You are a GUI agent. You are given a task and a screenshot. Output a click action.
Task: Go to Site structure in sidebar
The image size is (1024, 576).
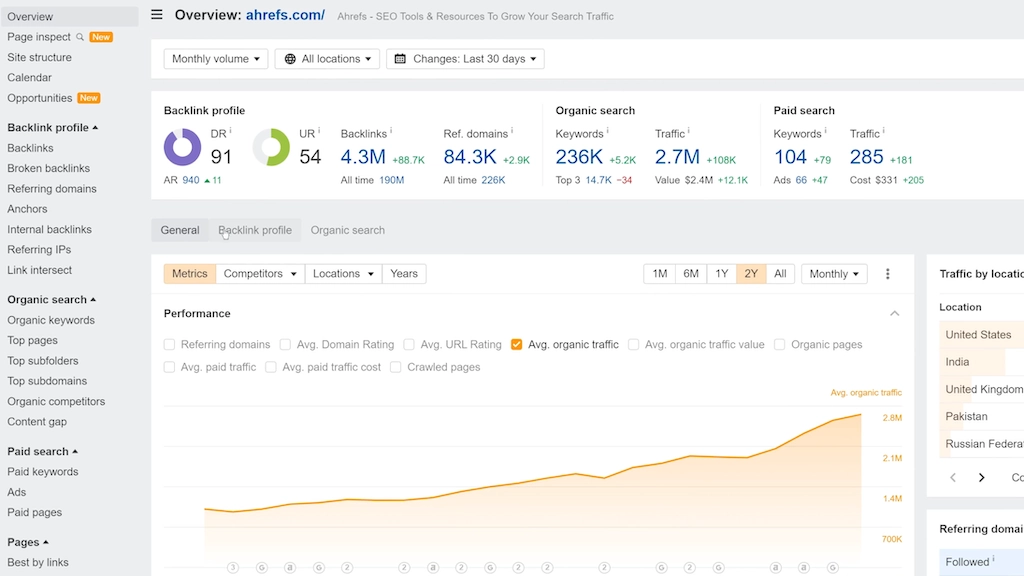point(39,57)
